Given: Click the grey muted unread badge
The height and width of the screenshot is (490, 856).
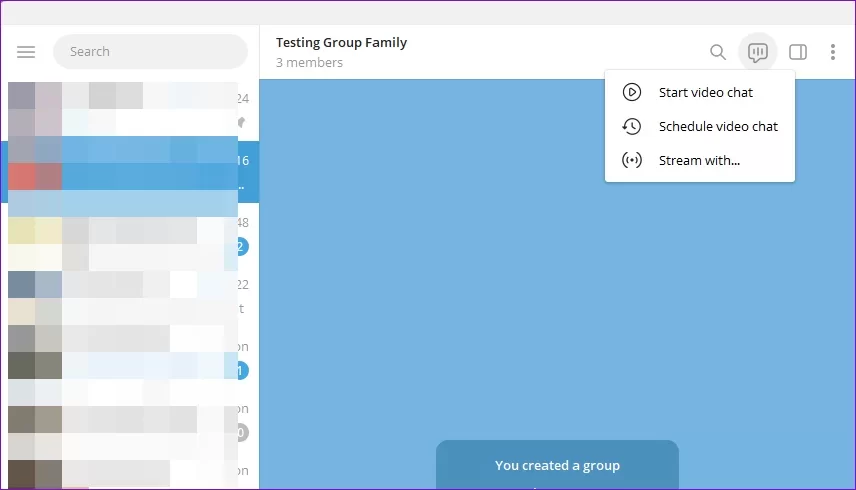Looking at the screenshot, I should click(240, 433).
